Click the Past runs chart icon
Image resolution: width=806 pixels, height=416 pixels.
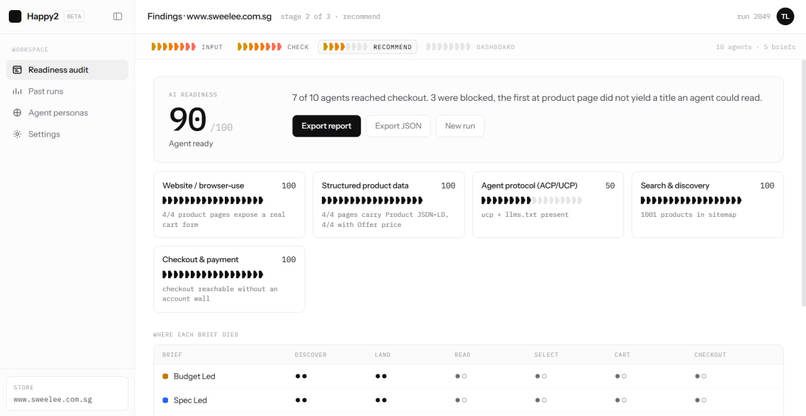click(17, 91)
